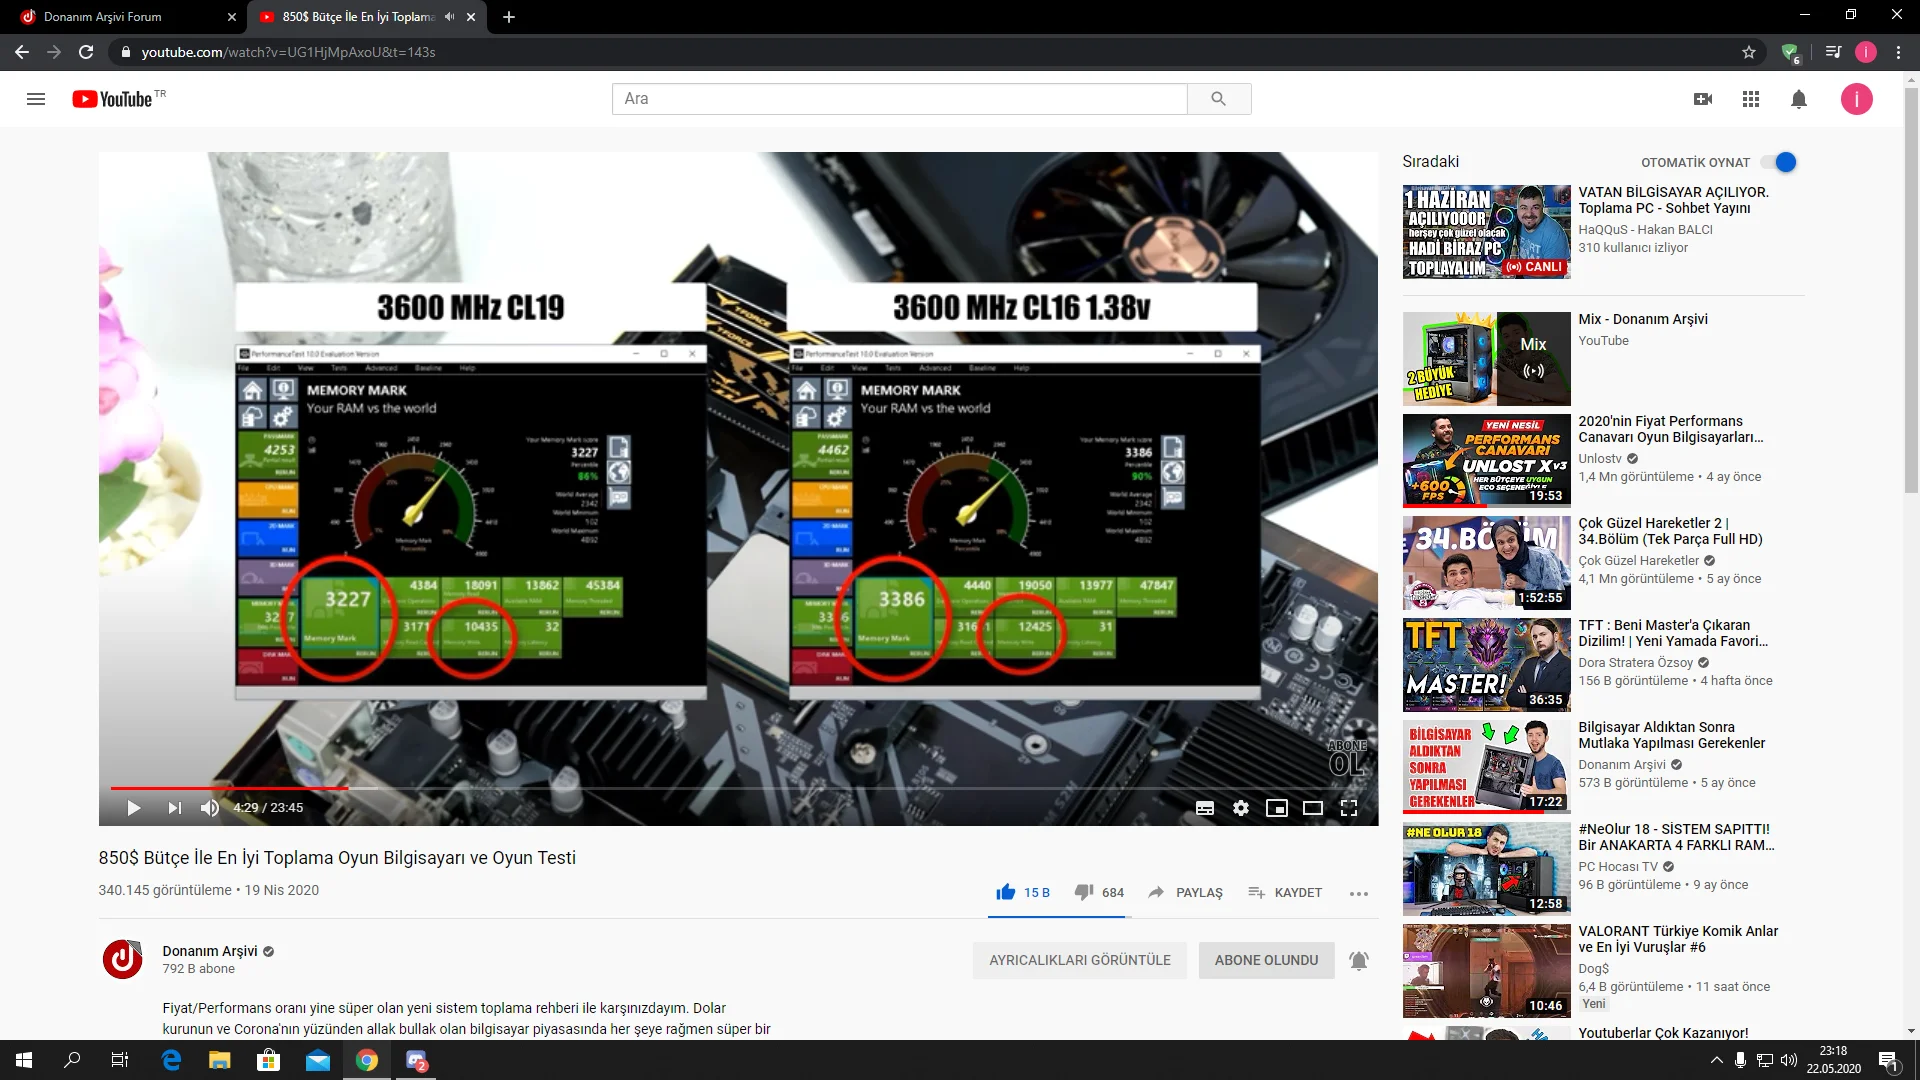Viewport: 1920px width, 1080px height.
Task: Click the Paylaş share button
Action: click(x=1186, y=892)
